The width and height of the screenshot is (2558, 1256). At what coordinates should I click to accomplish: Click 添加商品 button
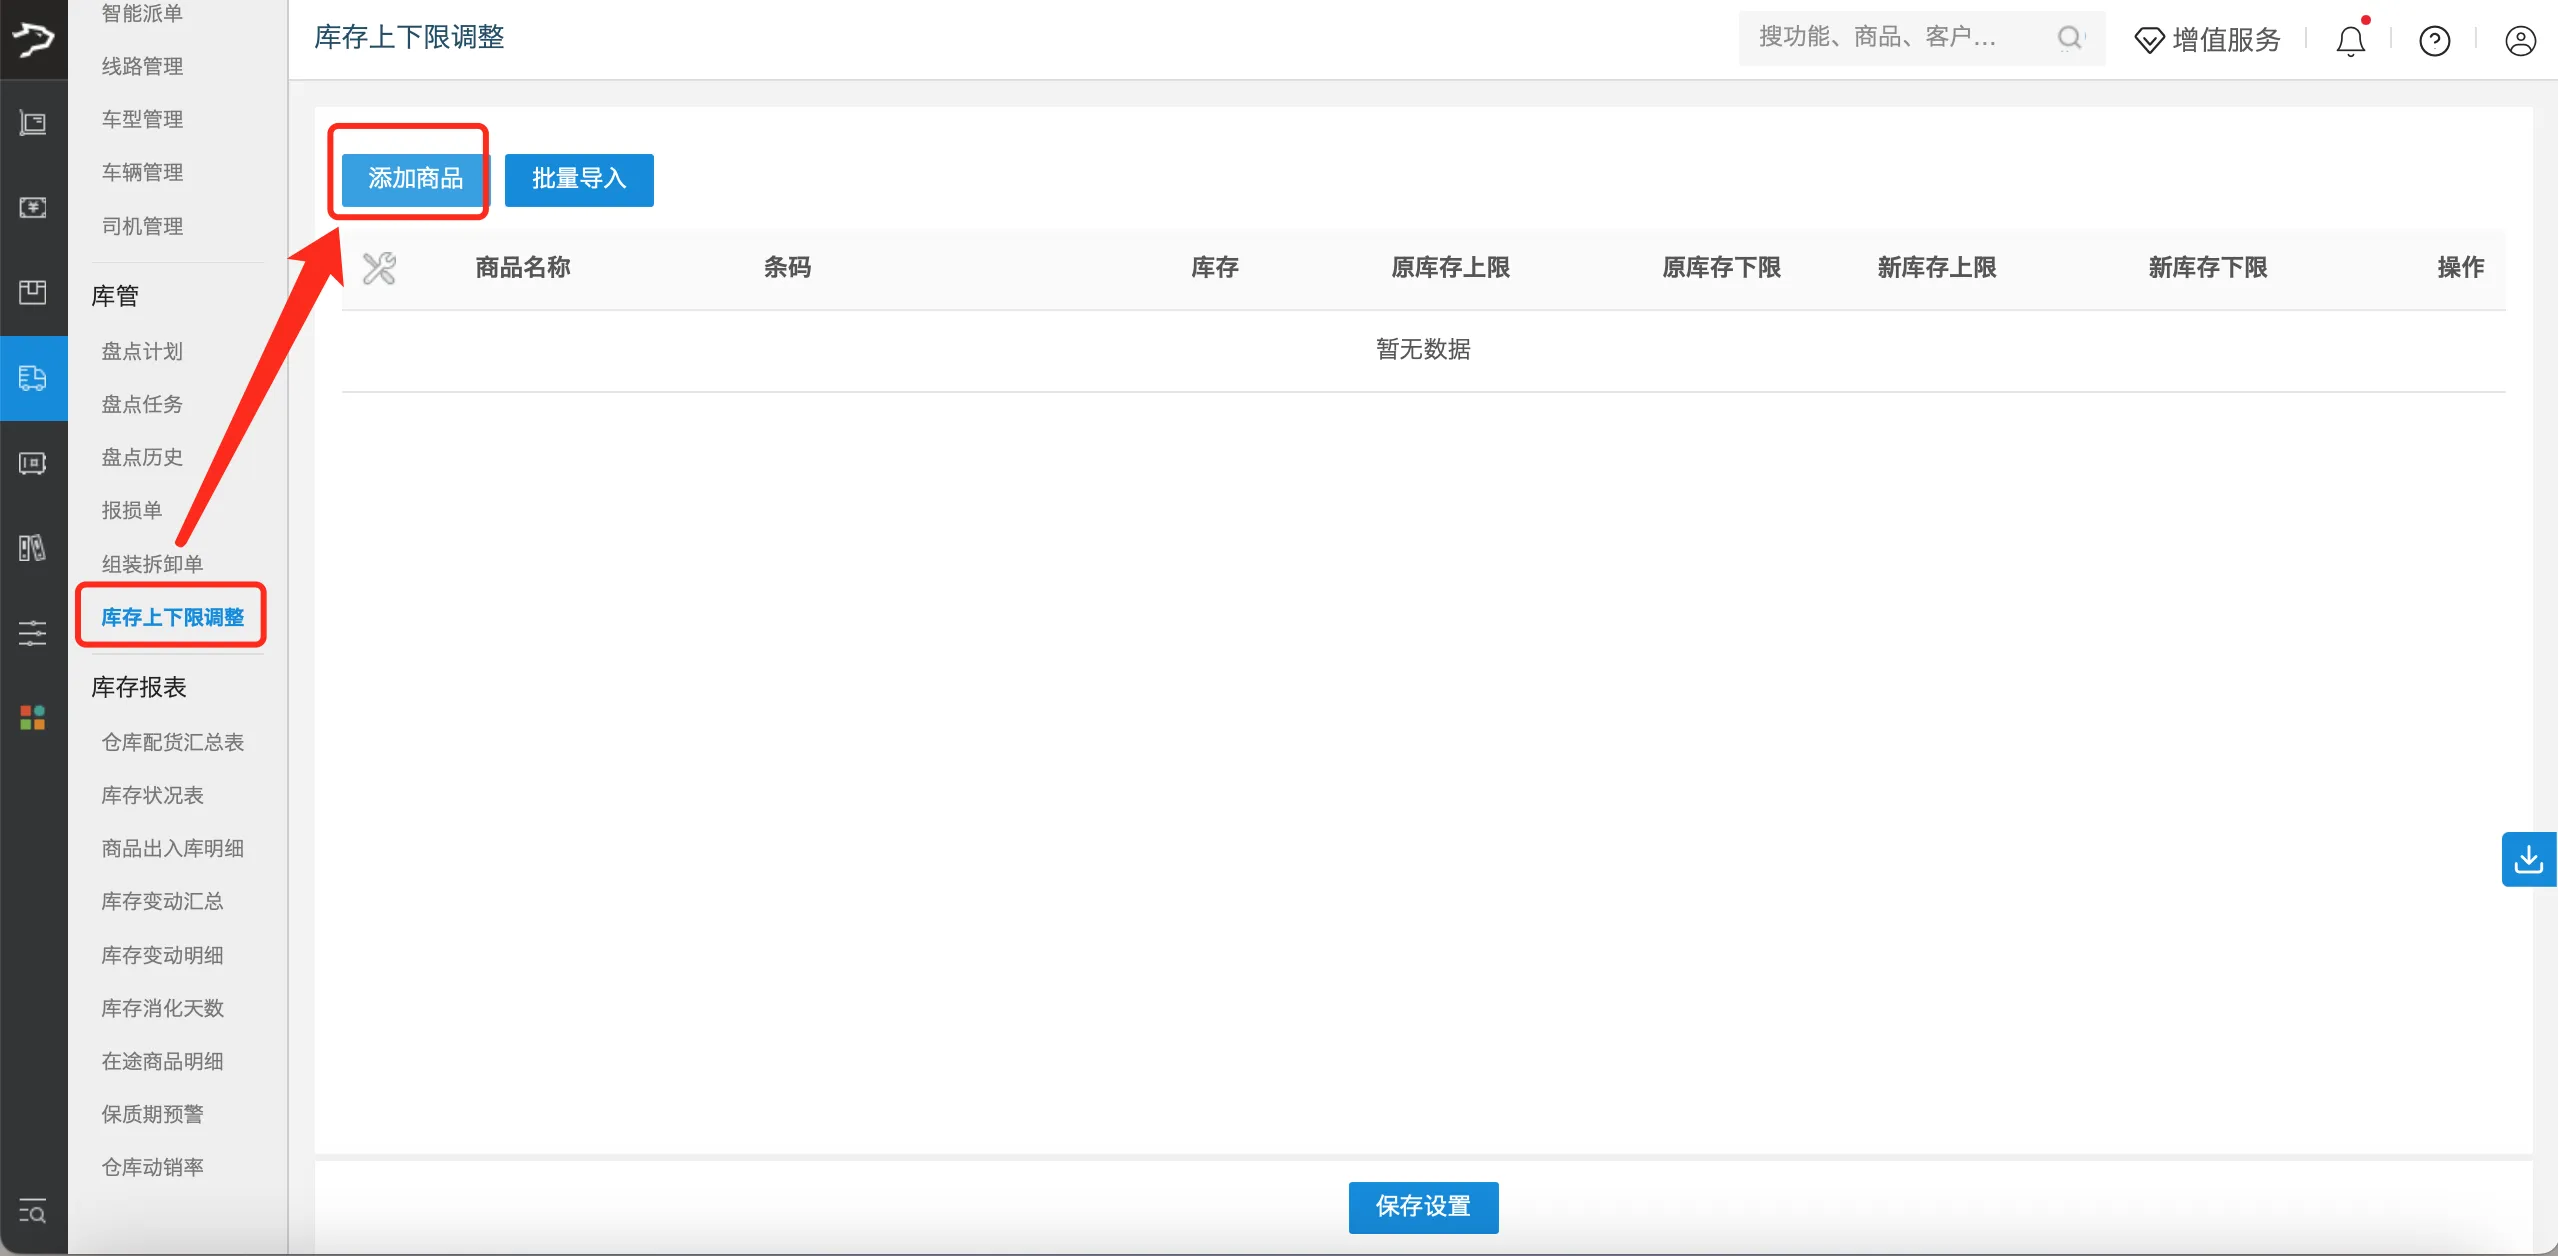coord(415,179)
